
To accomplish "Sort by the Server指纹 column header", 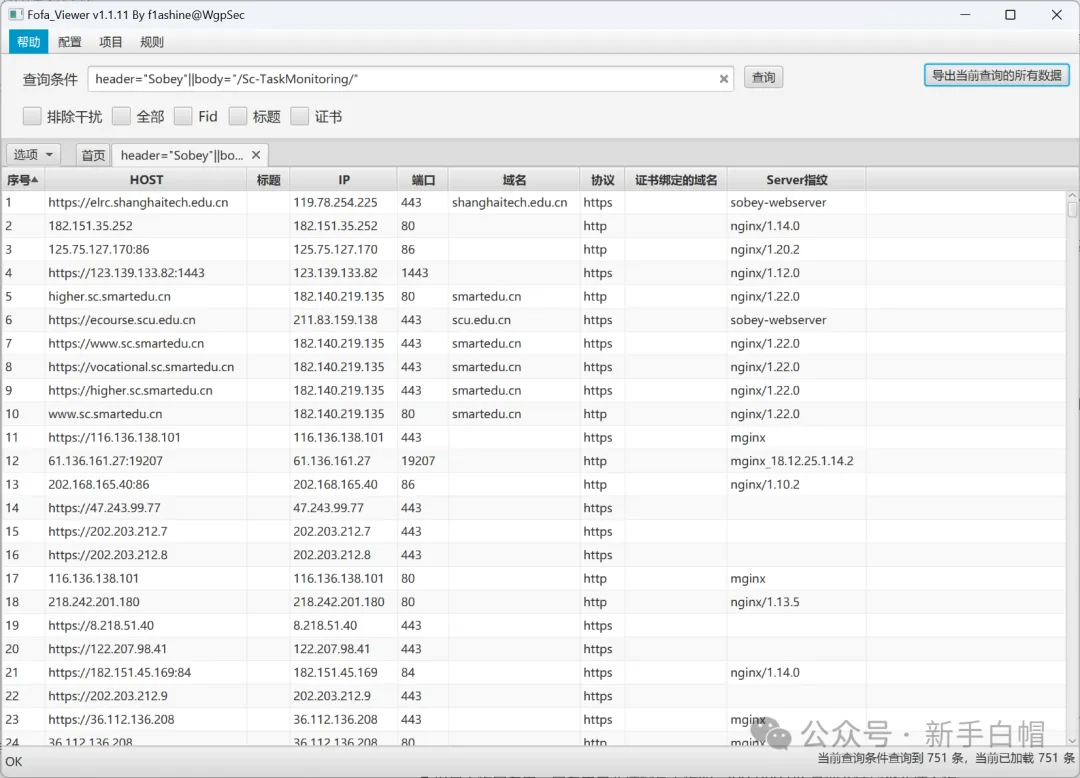I will (796, 180).
